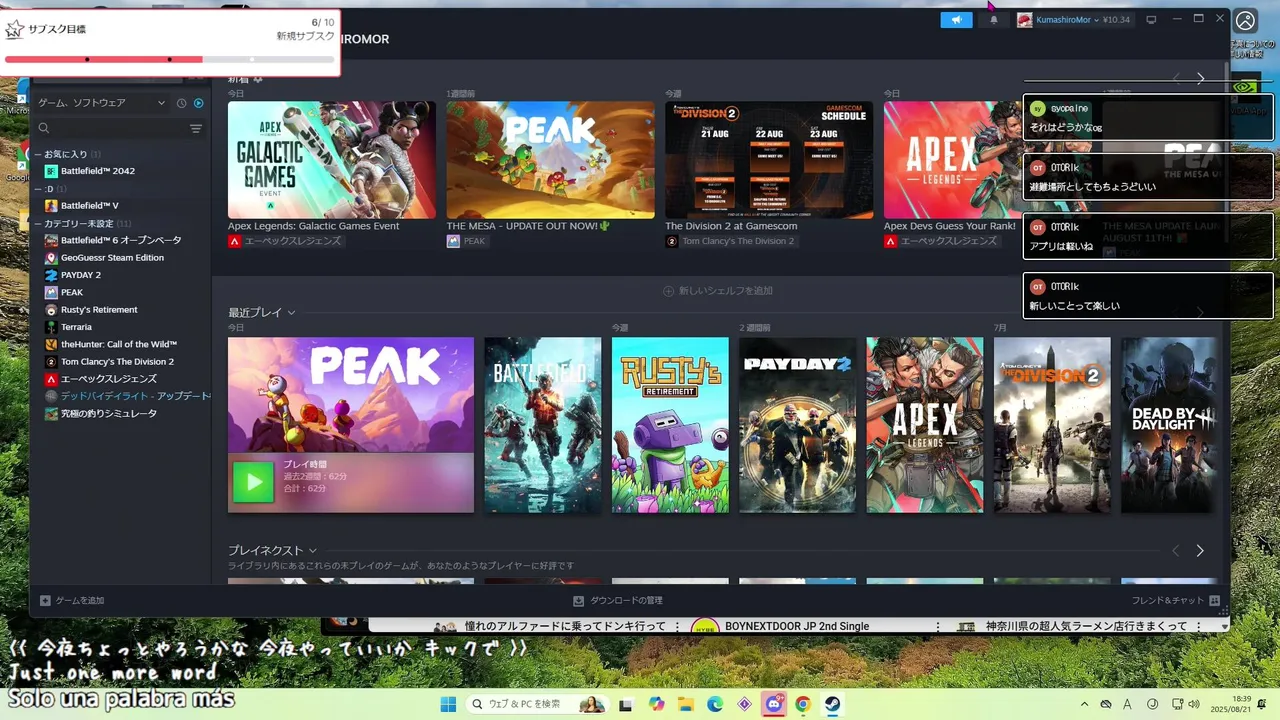1280x720 pixels.
Task: Open Task View on the taskbar
Action: pos(626,704)
